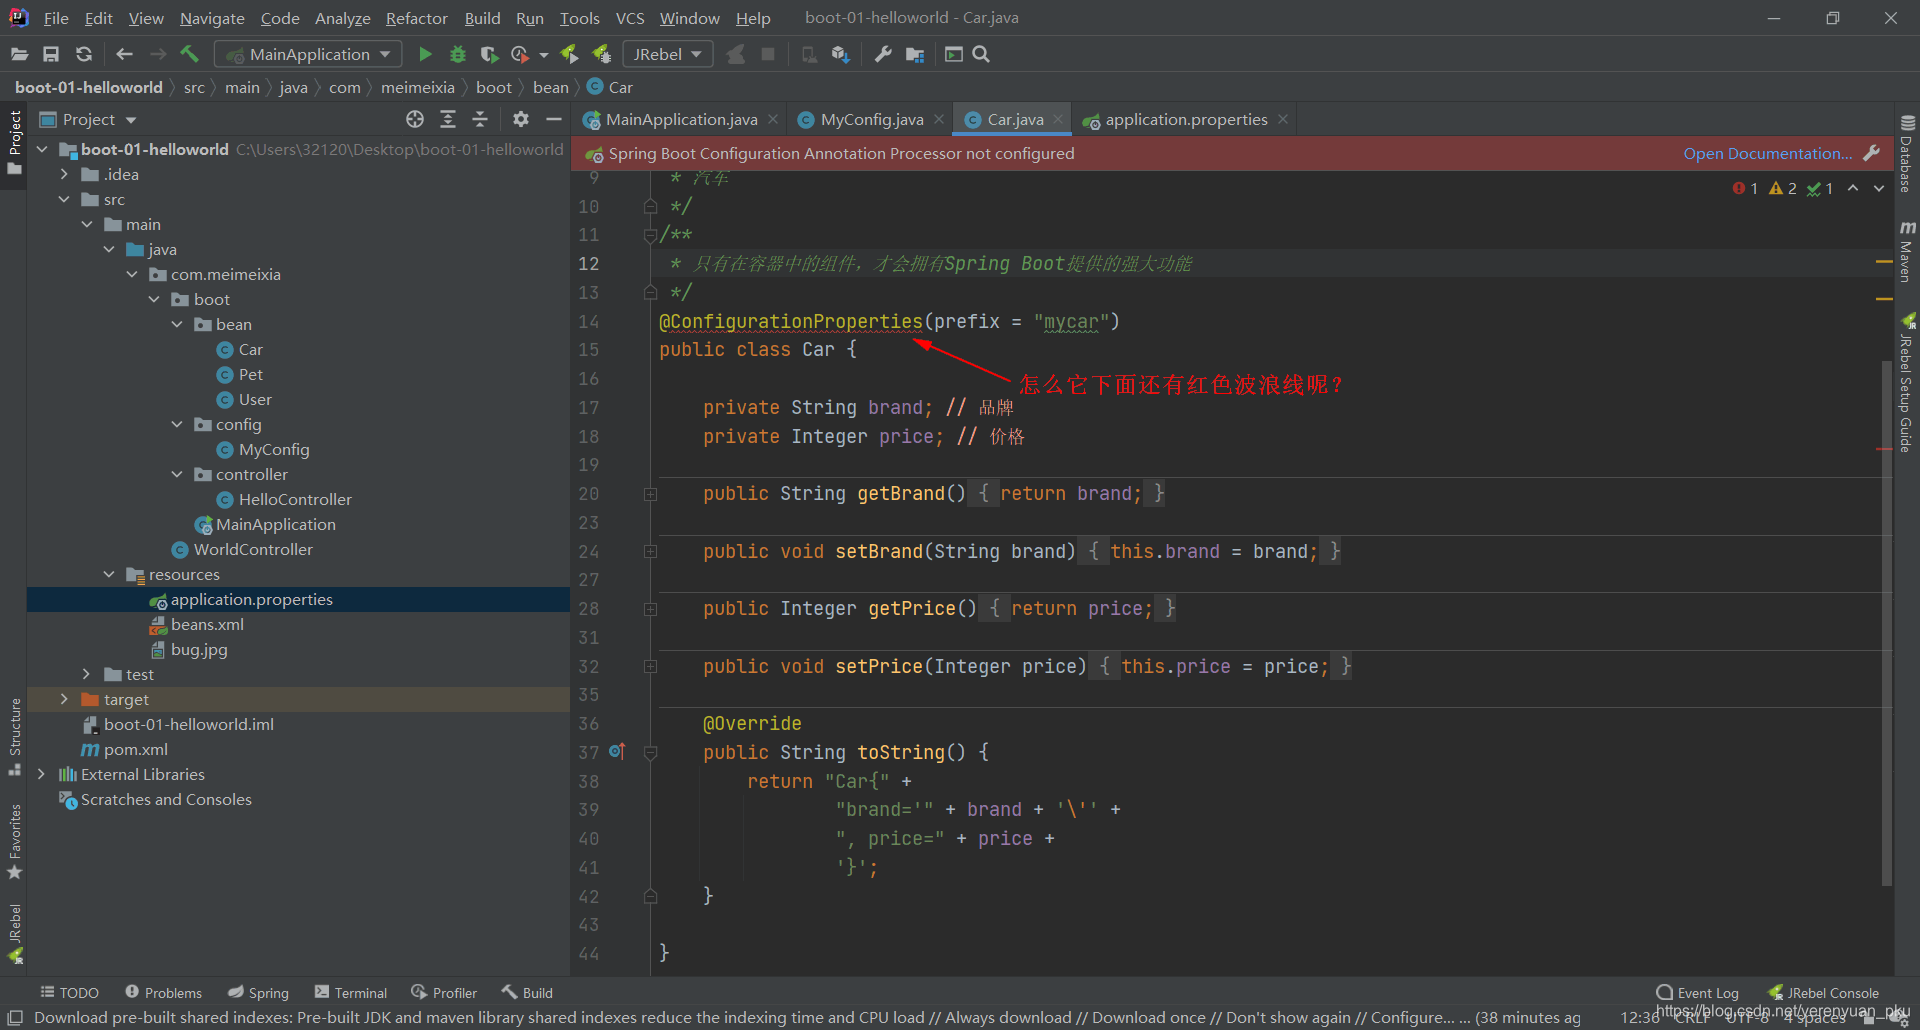The width and height of the screenshot is (1920, 1030).
Task: Click the Expand All icon in Project panel
Action: (448, 119)
